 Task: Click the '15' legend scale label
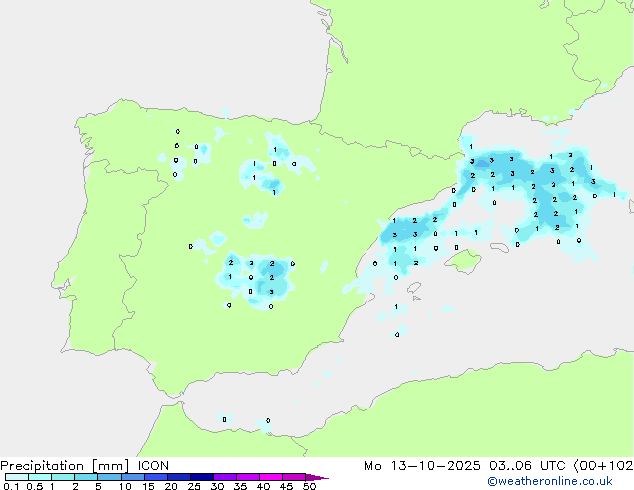pos(148,486)
